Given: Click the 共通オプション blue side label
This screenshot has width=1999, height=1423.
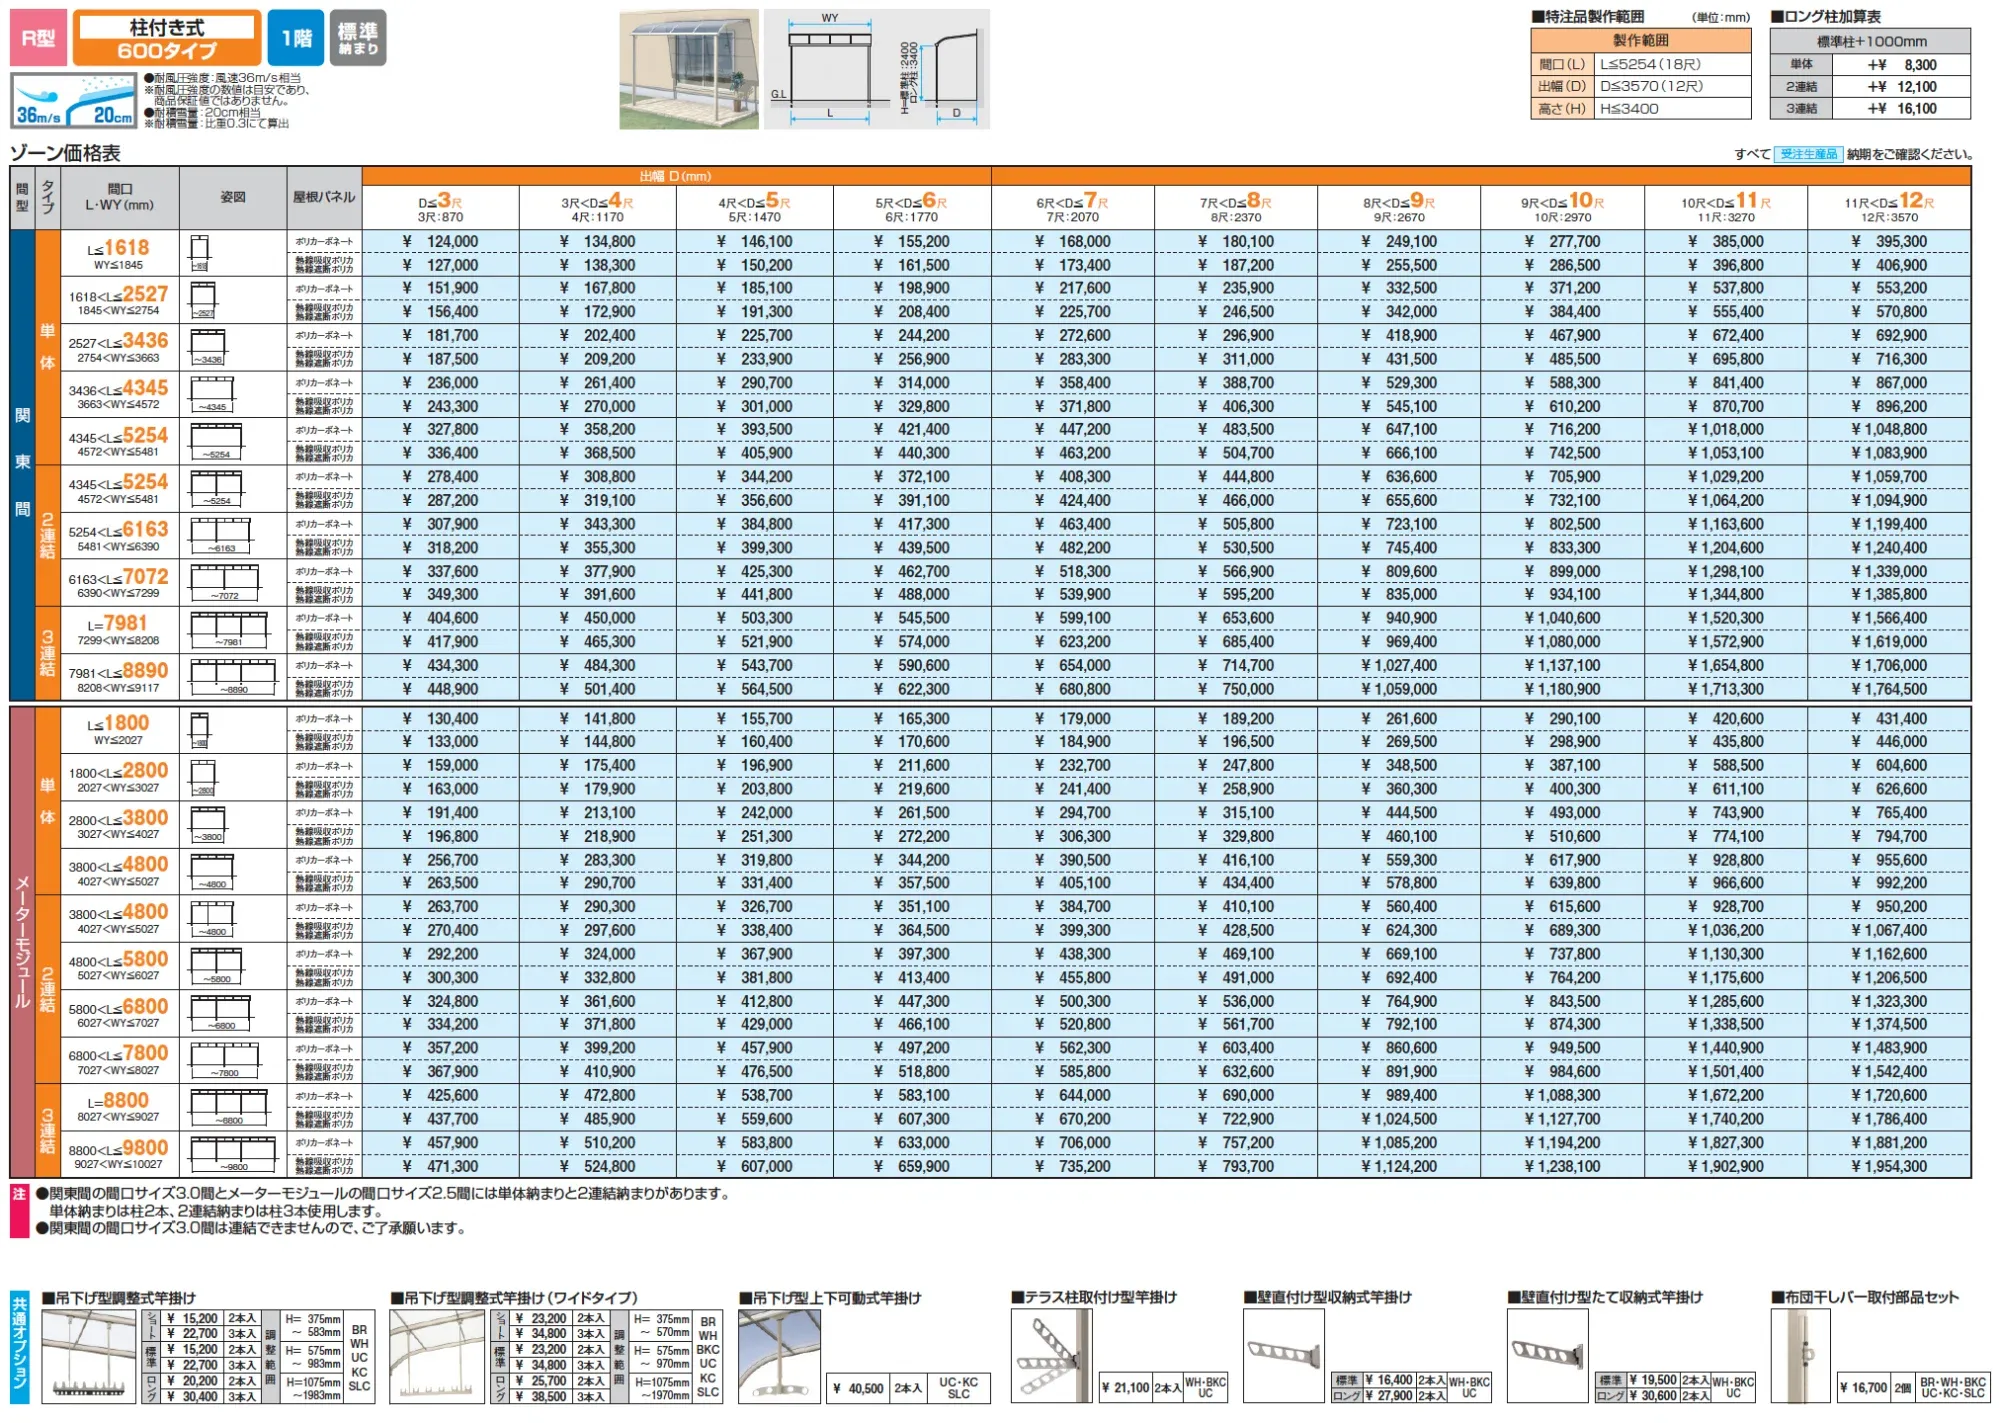Looking at the screenshot, I should pyautogui.click(x=19, y=1347).
